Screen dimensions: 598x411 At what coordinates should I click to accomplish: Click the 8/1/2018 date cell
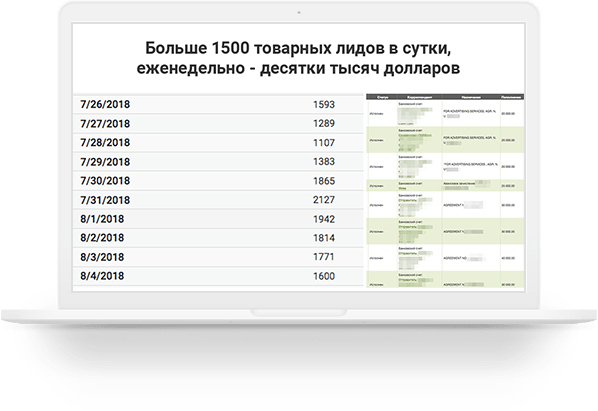click(x=102, y=219)
